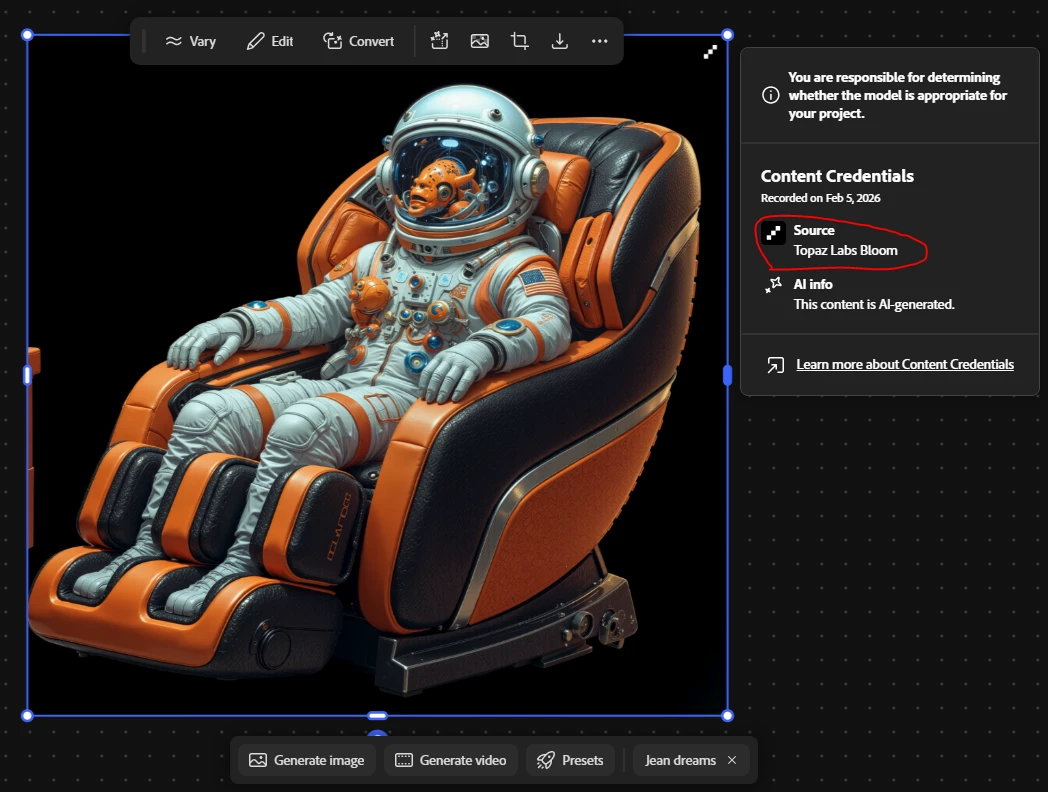Click the AI info sparkle icon
The image size is (1048, 792).
pyautogui.click(x=773, y=285)
